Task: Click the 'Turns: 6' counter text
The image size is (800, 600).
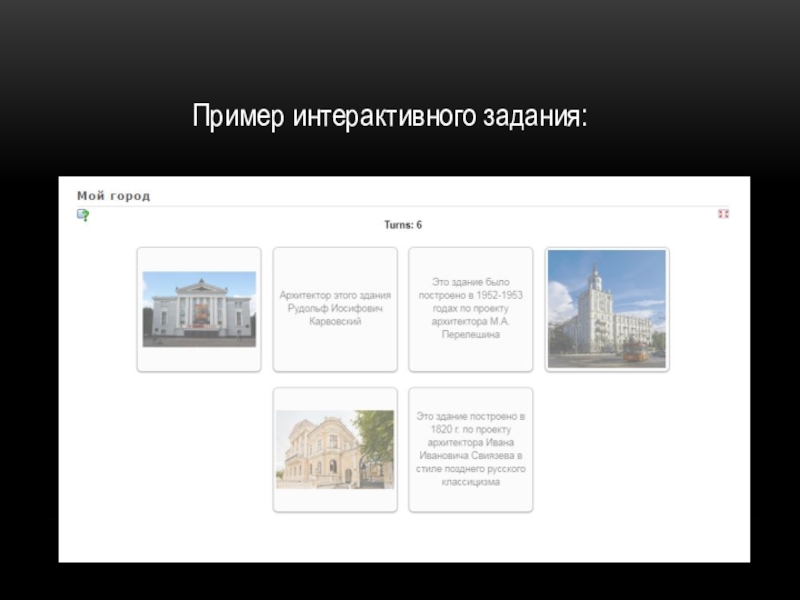Action: 403,225
